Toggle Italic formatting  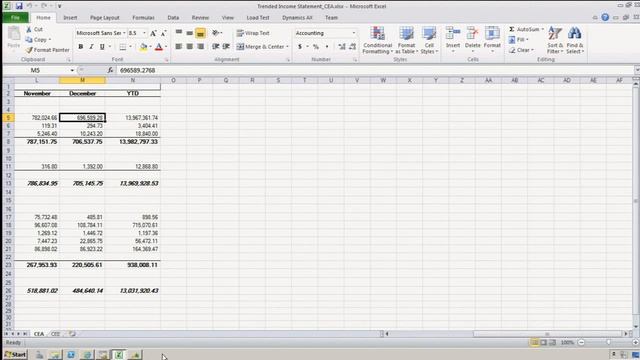91,47
